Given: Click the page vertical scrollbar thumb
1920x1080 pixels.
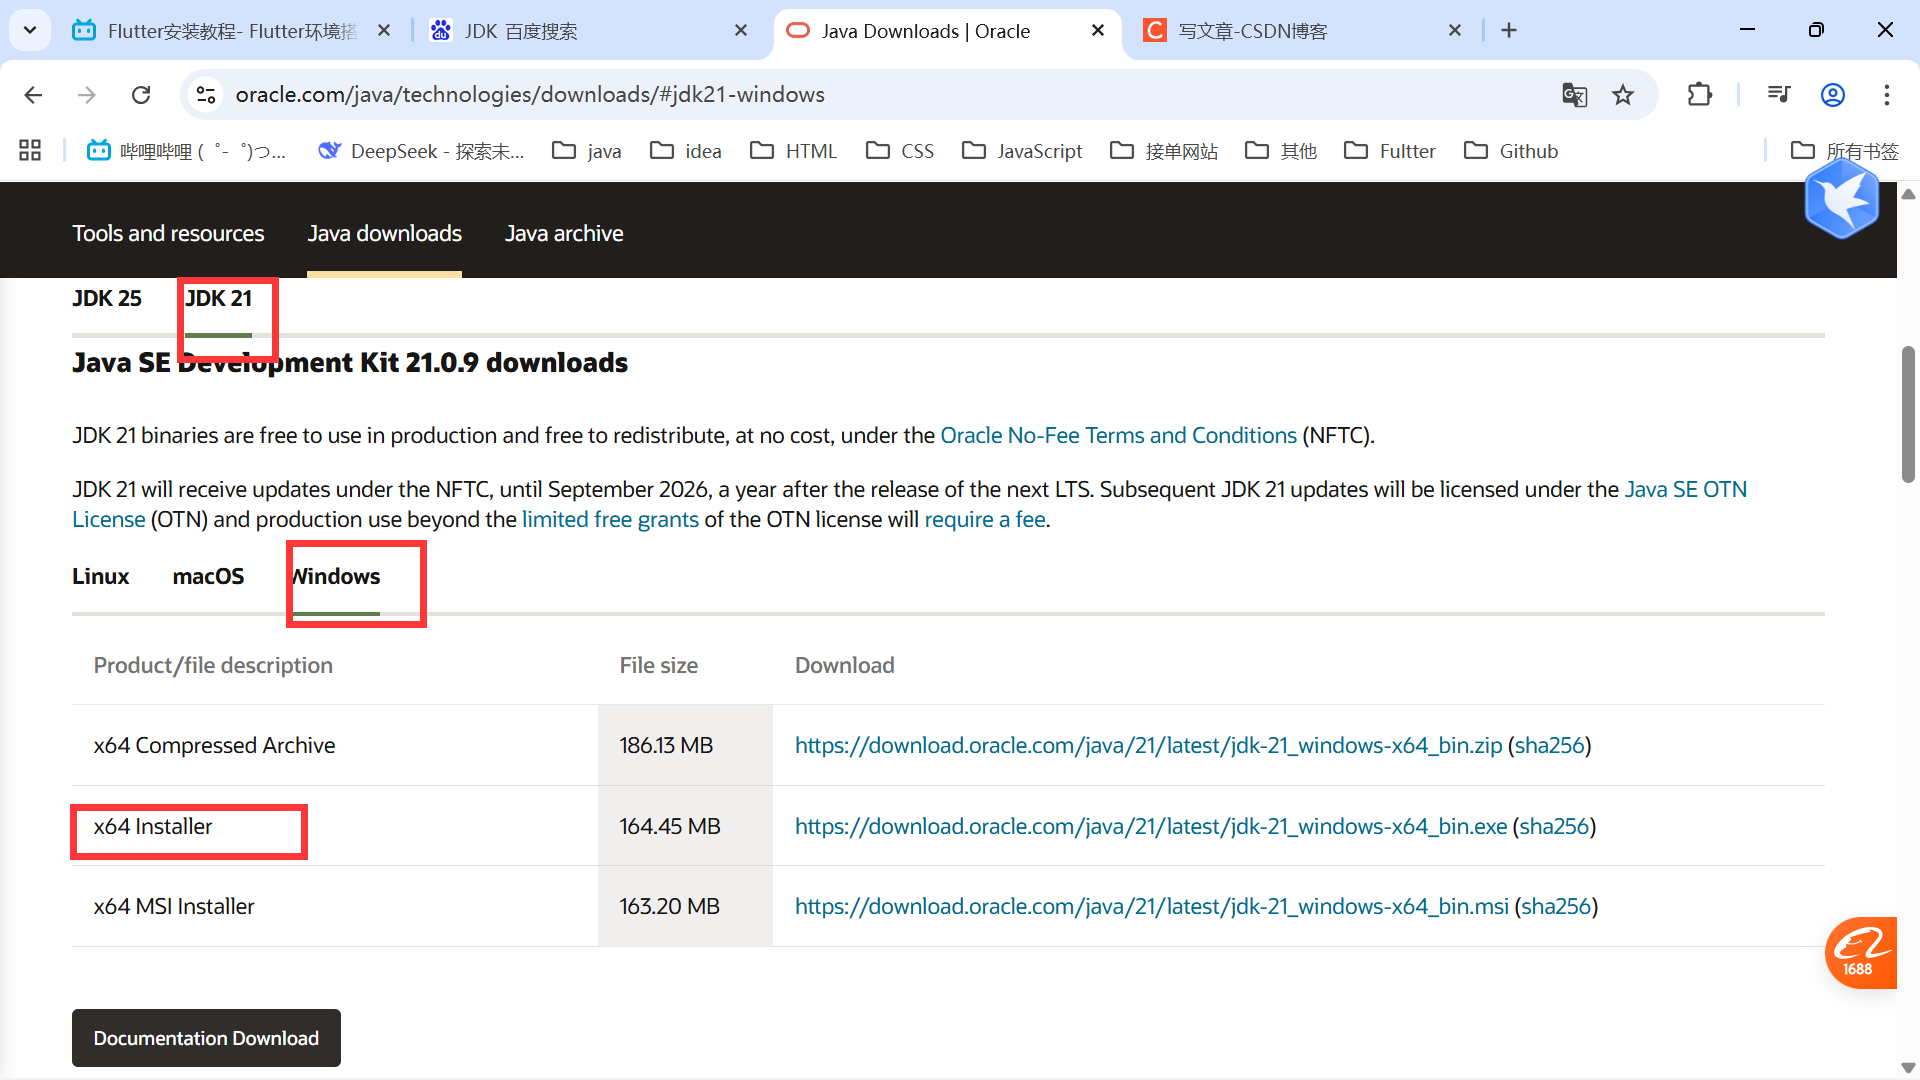Looking at the screenshot, I should pyautogui.click(x=1908, y=415).
